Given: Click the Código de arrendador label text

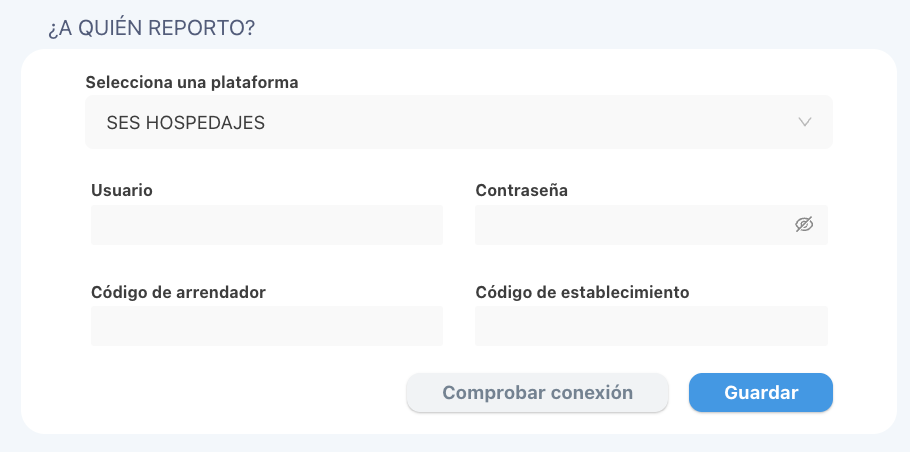Looking at the screenshot, I should [x=179, y=292].
